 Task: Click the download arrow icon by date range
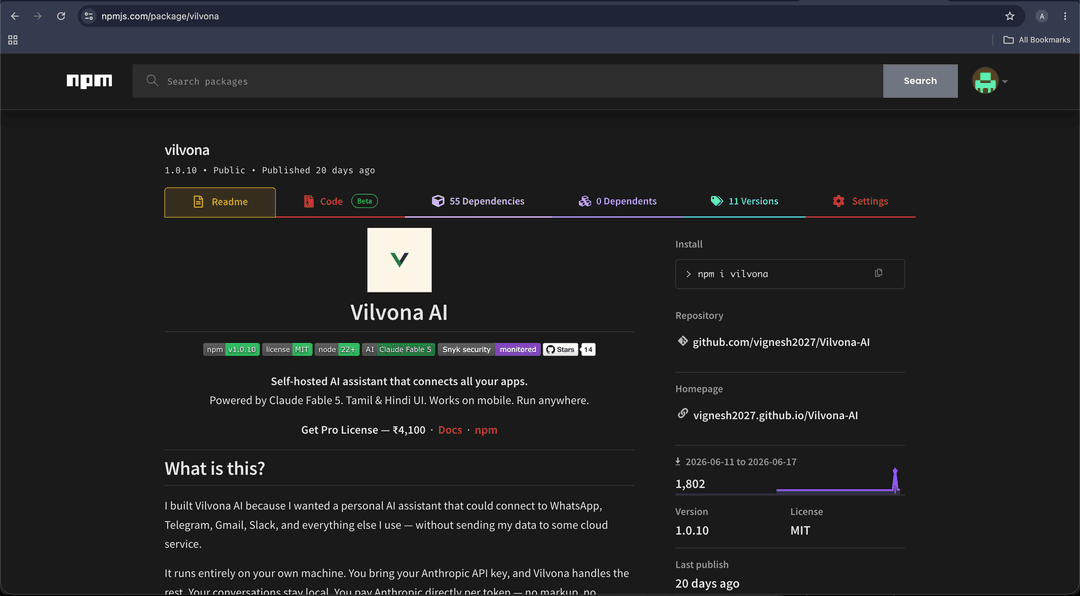(678, 462)
